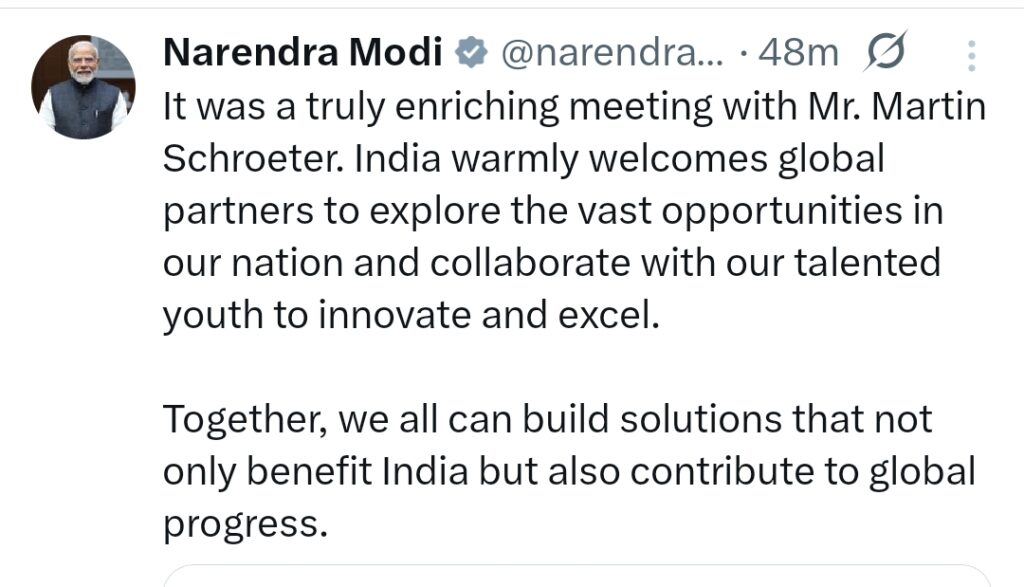Click the Narendra Modi display name

[302, 54]
